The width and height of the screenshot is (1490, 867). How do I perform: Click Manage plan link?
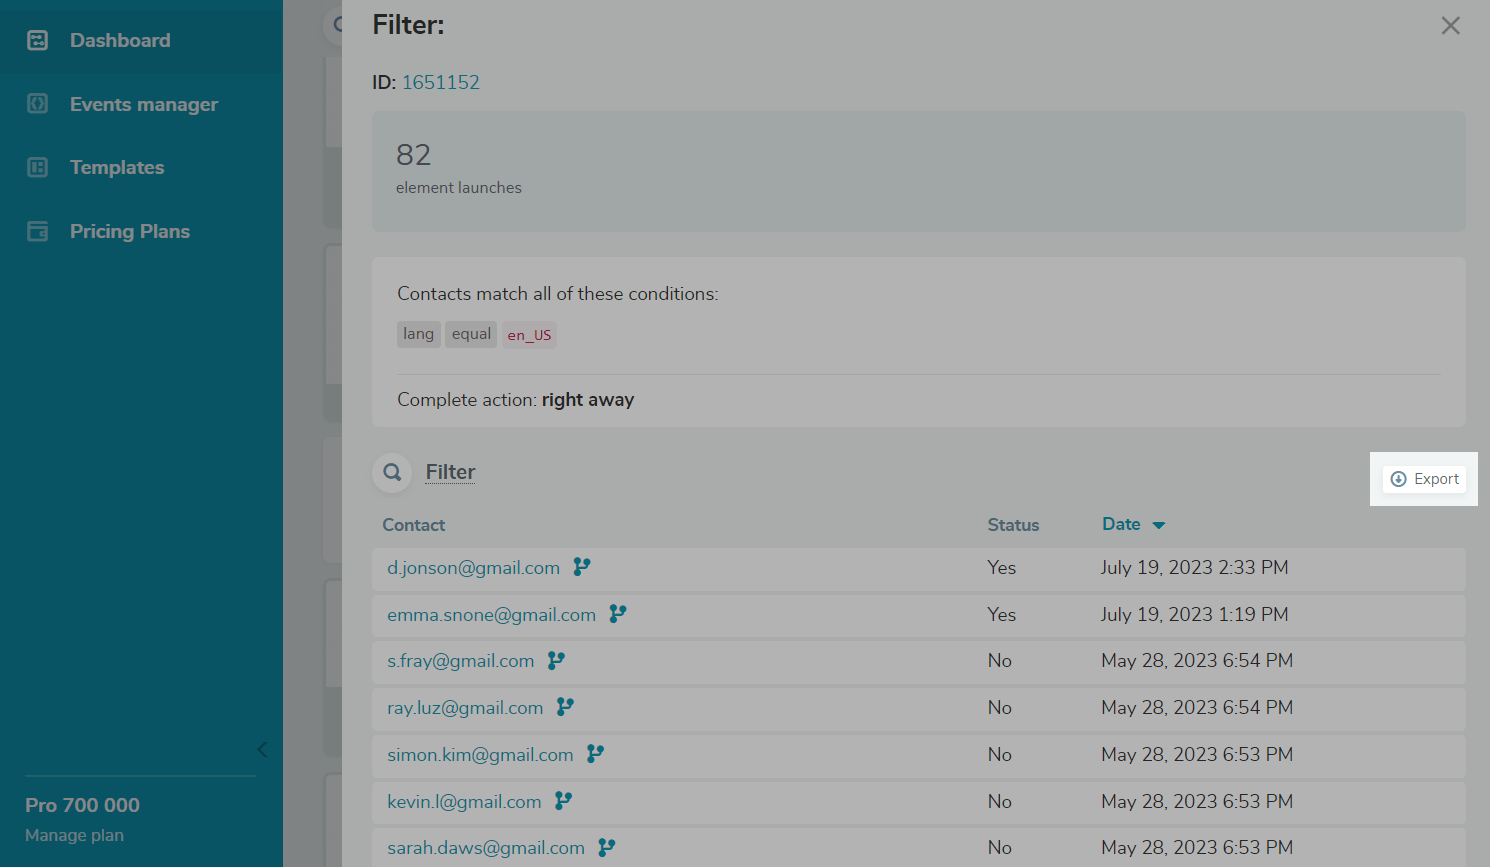coord(74,835)
